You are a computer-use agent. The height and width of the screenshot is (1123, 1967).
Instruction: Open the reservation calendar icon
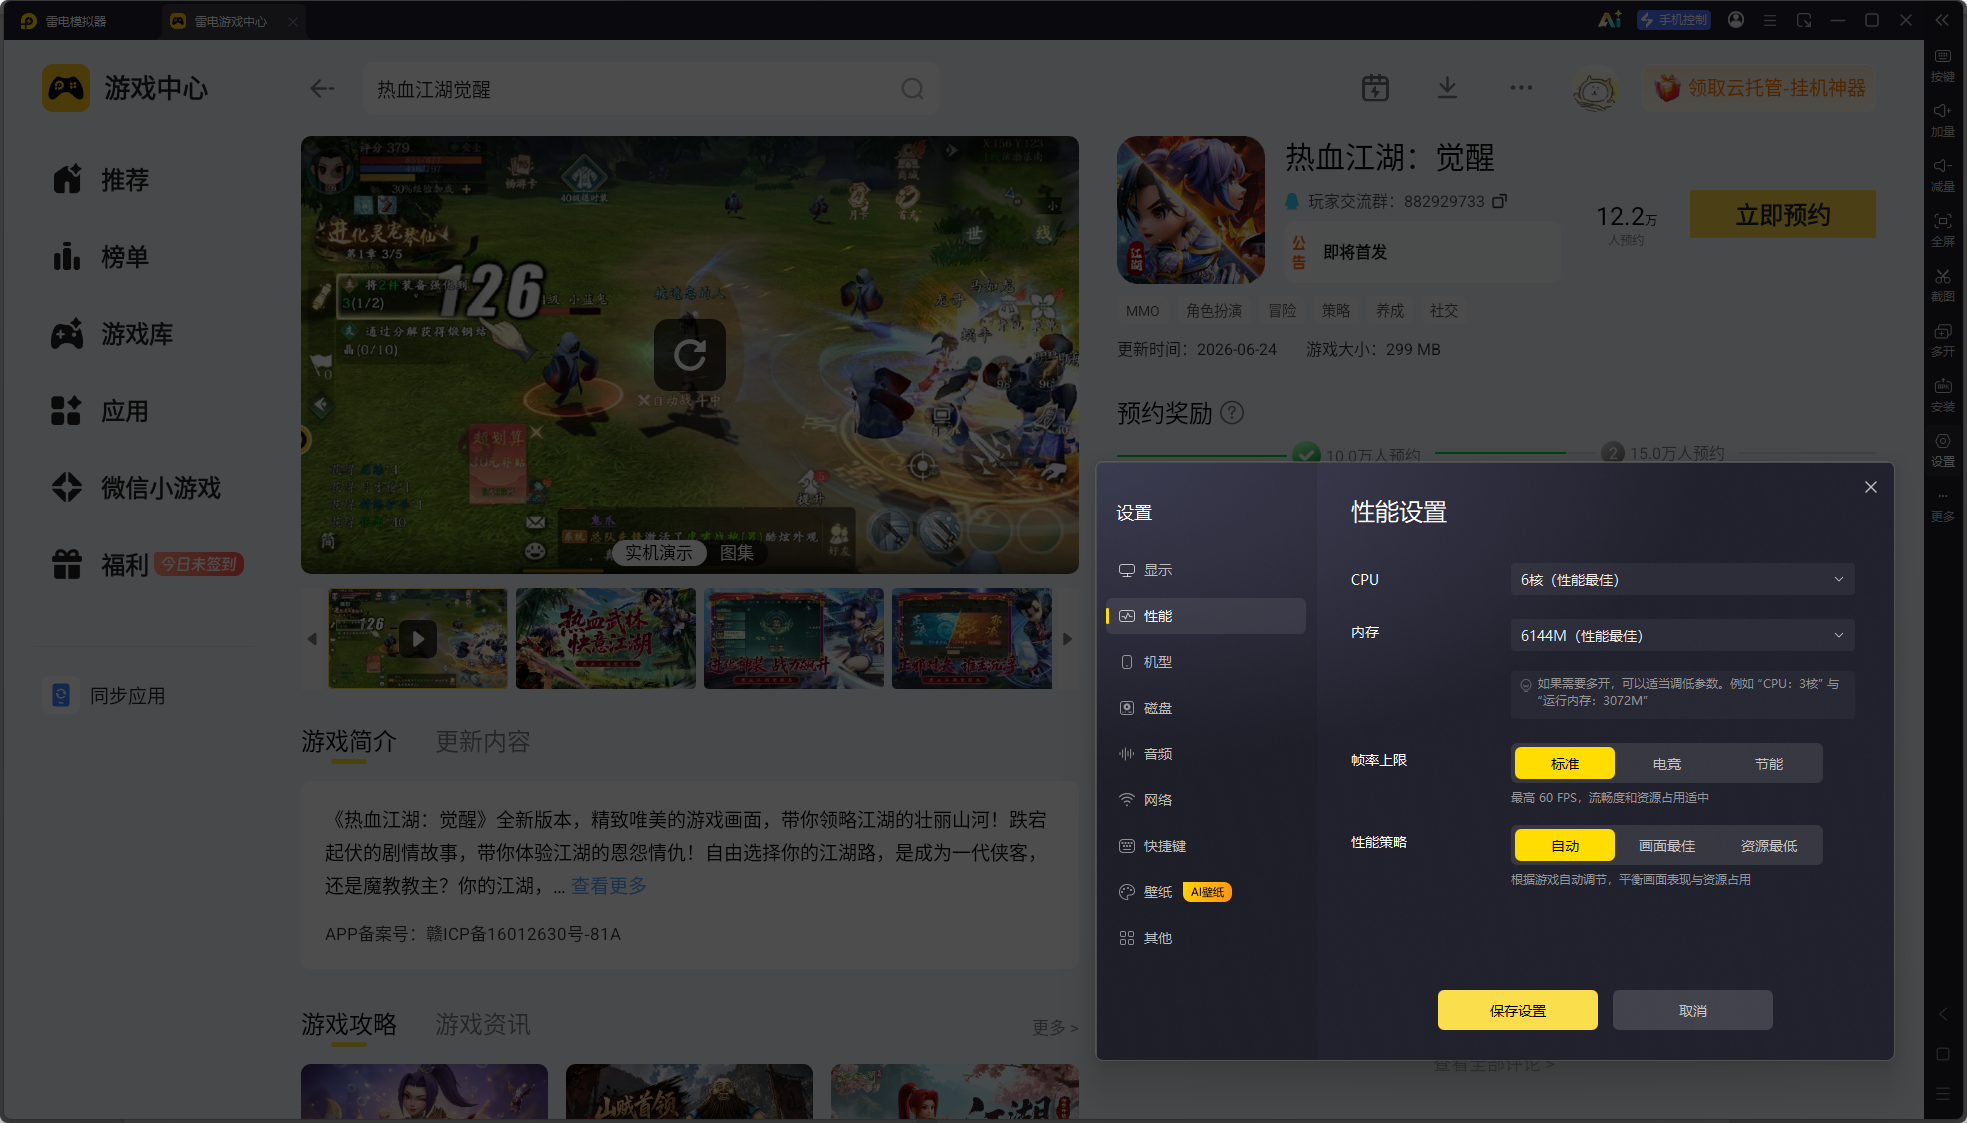coord(1375,88)
